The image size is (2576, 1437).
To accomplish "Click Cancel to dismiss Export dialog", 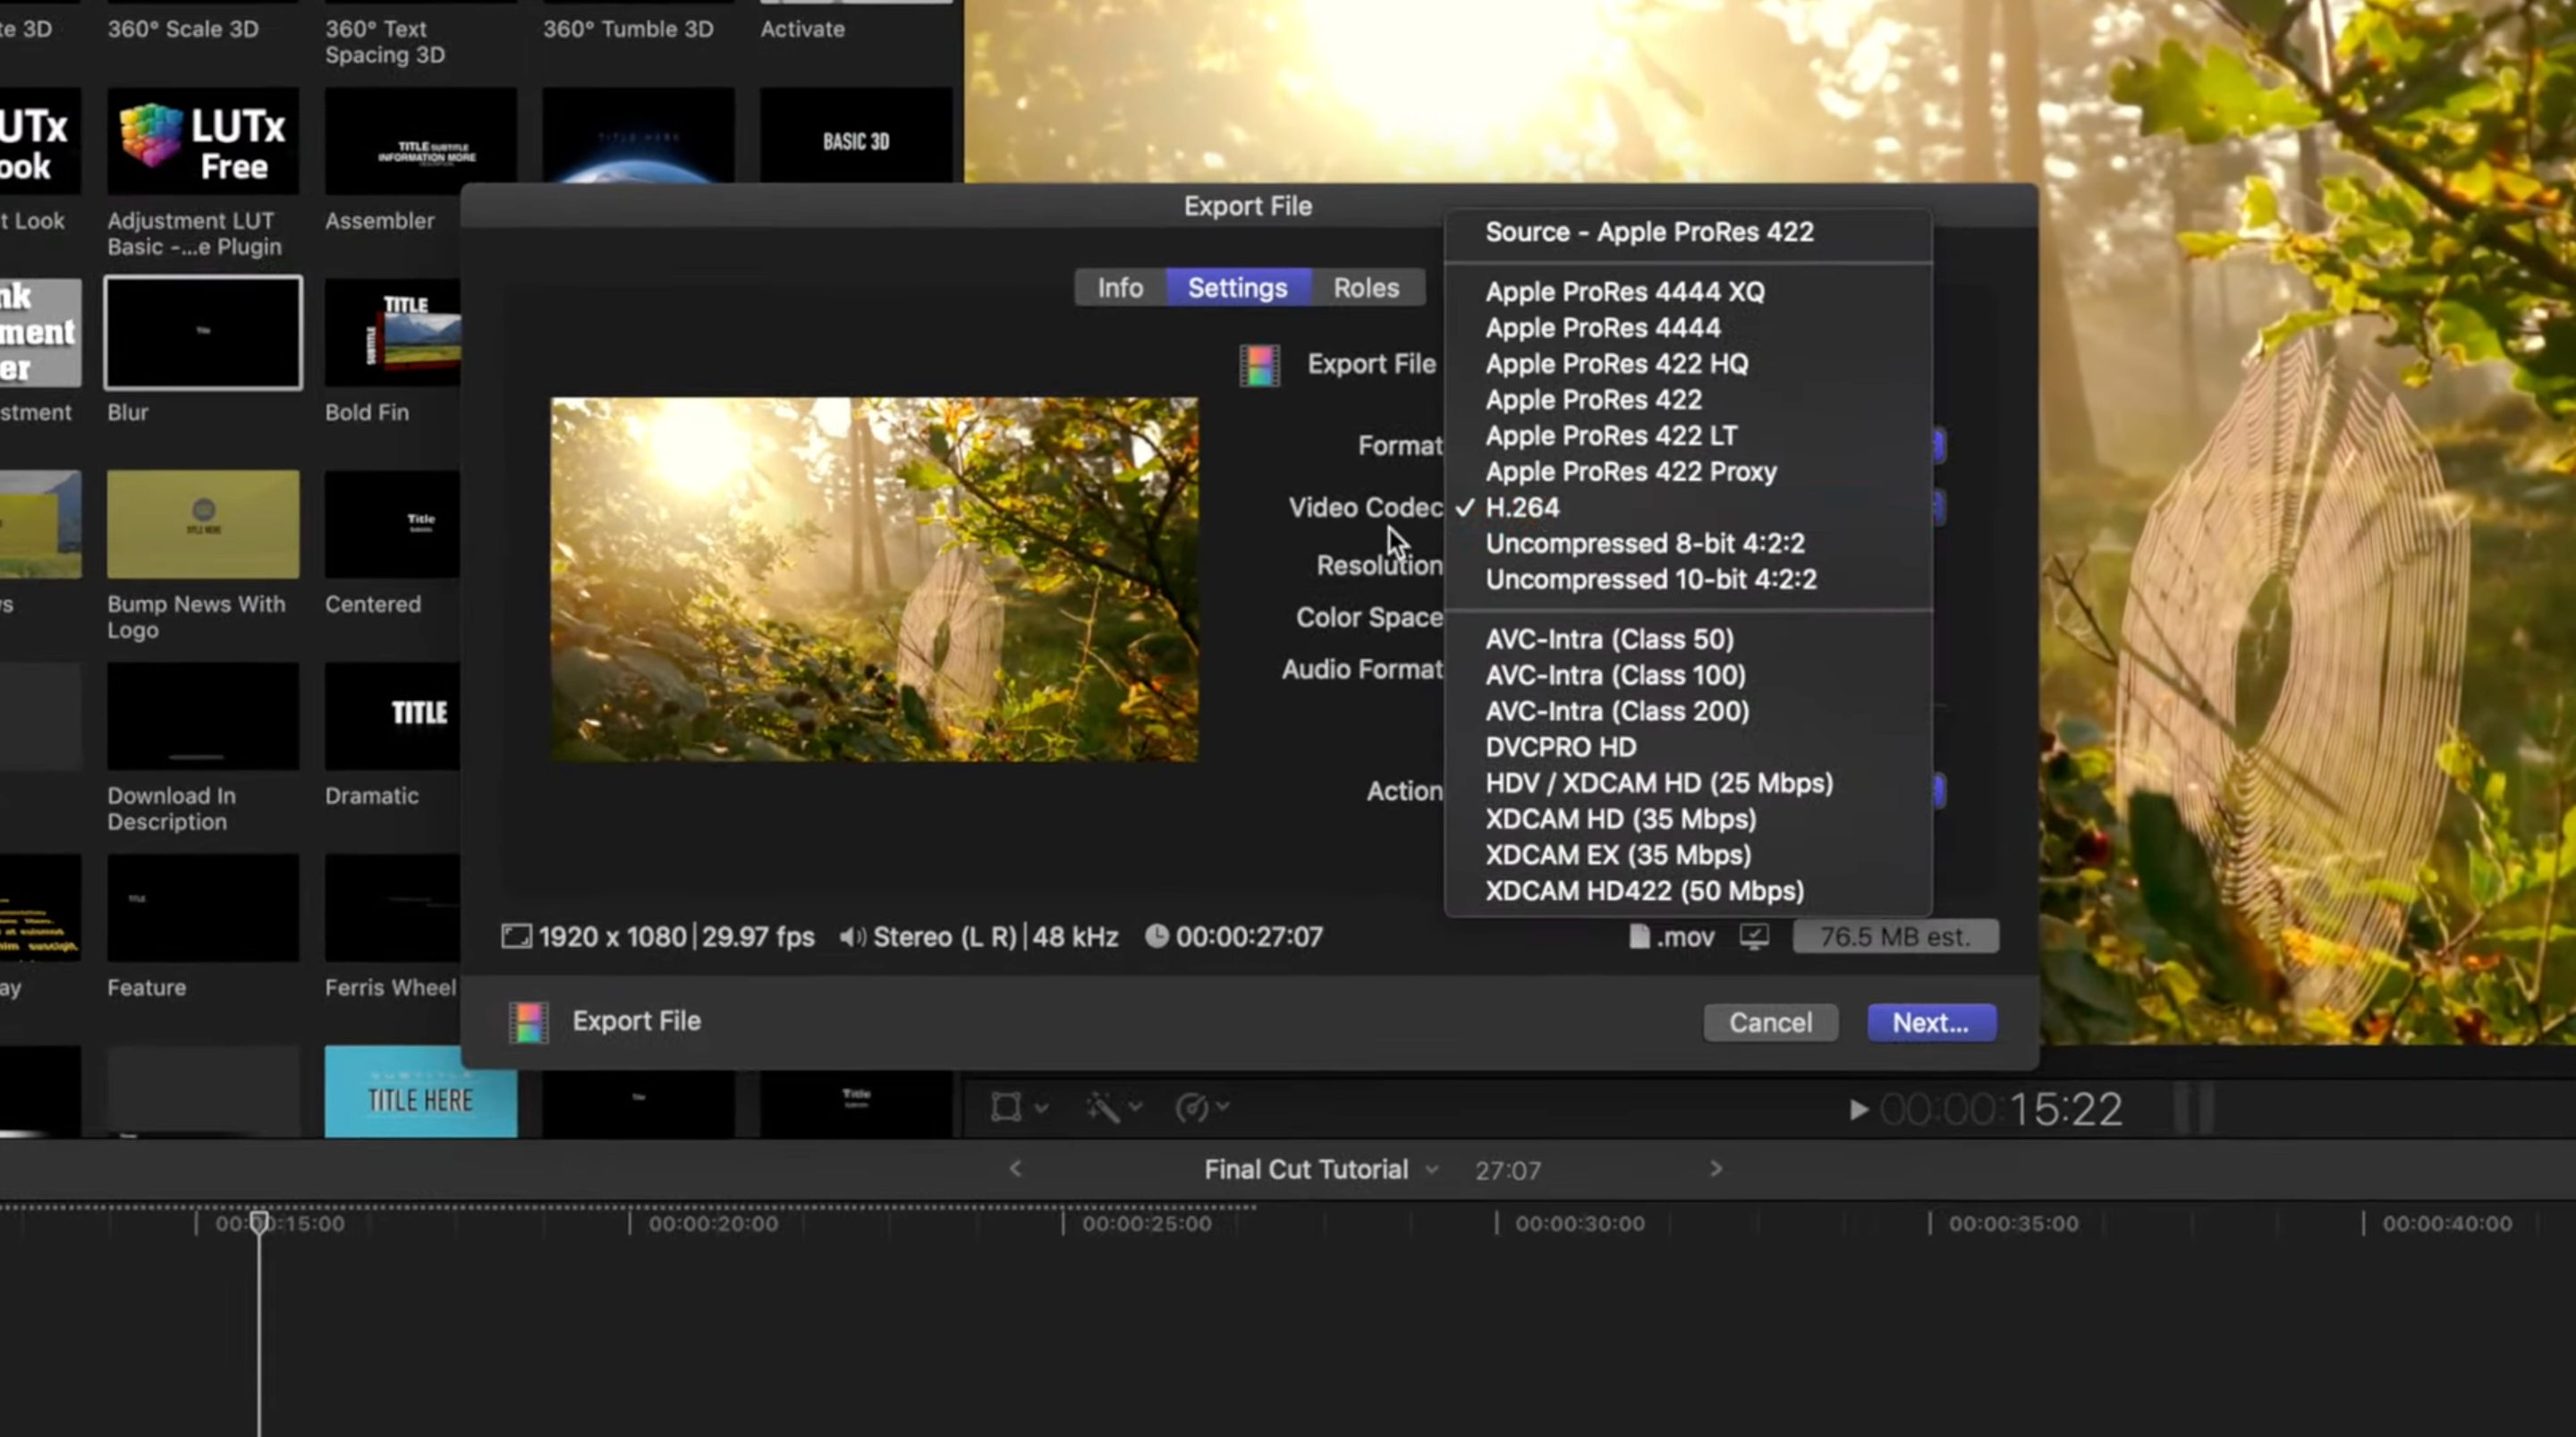I will [x=1769, y=1021].
